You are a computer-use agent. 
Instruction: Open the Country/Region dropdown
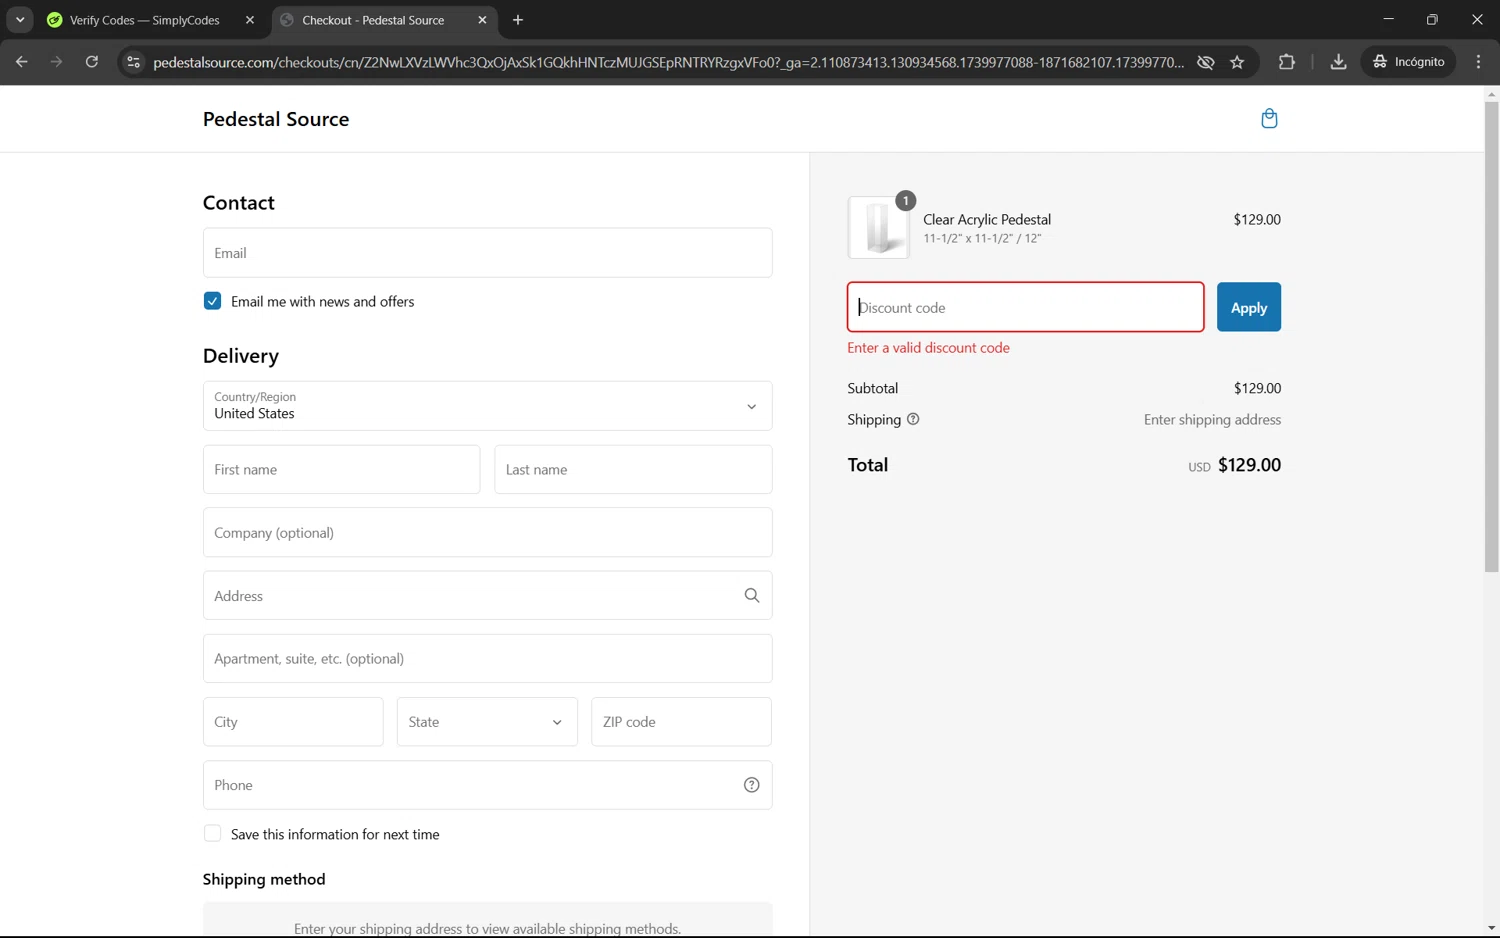pos(487,406)
